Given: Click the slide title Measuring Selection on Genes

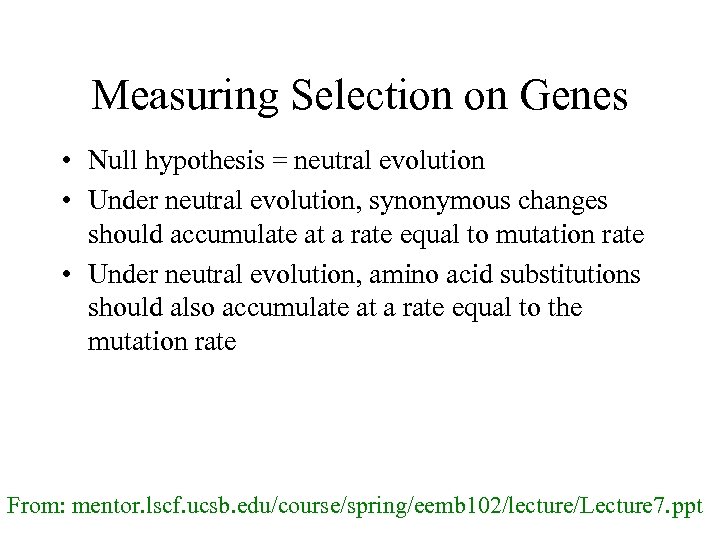Looking at the screenshot, I should point(359,96).
